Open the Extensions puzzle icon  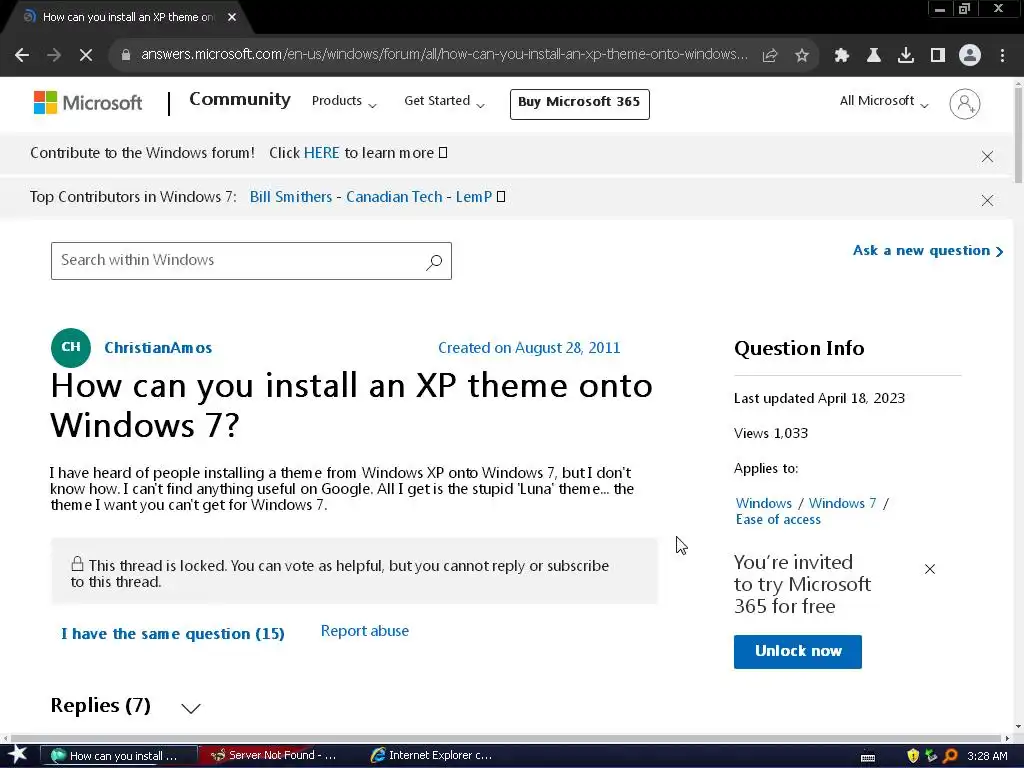(842, 56)
